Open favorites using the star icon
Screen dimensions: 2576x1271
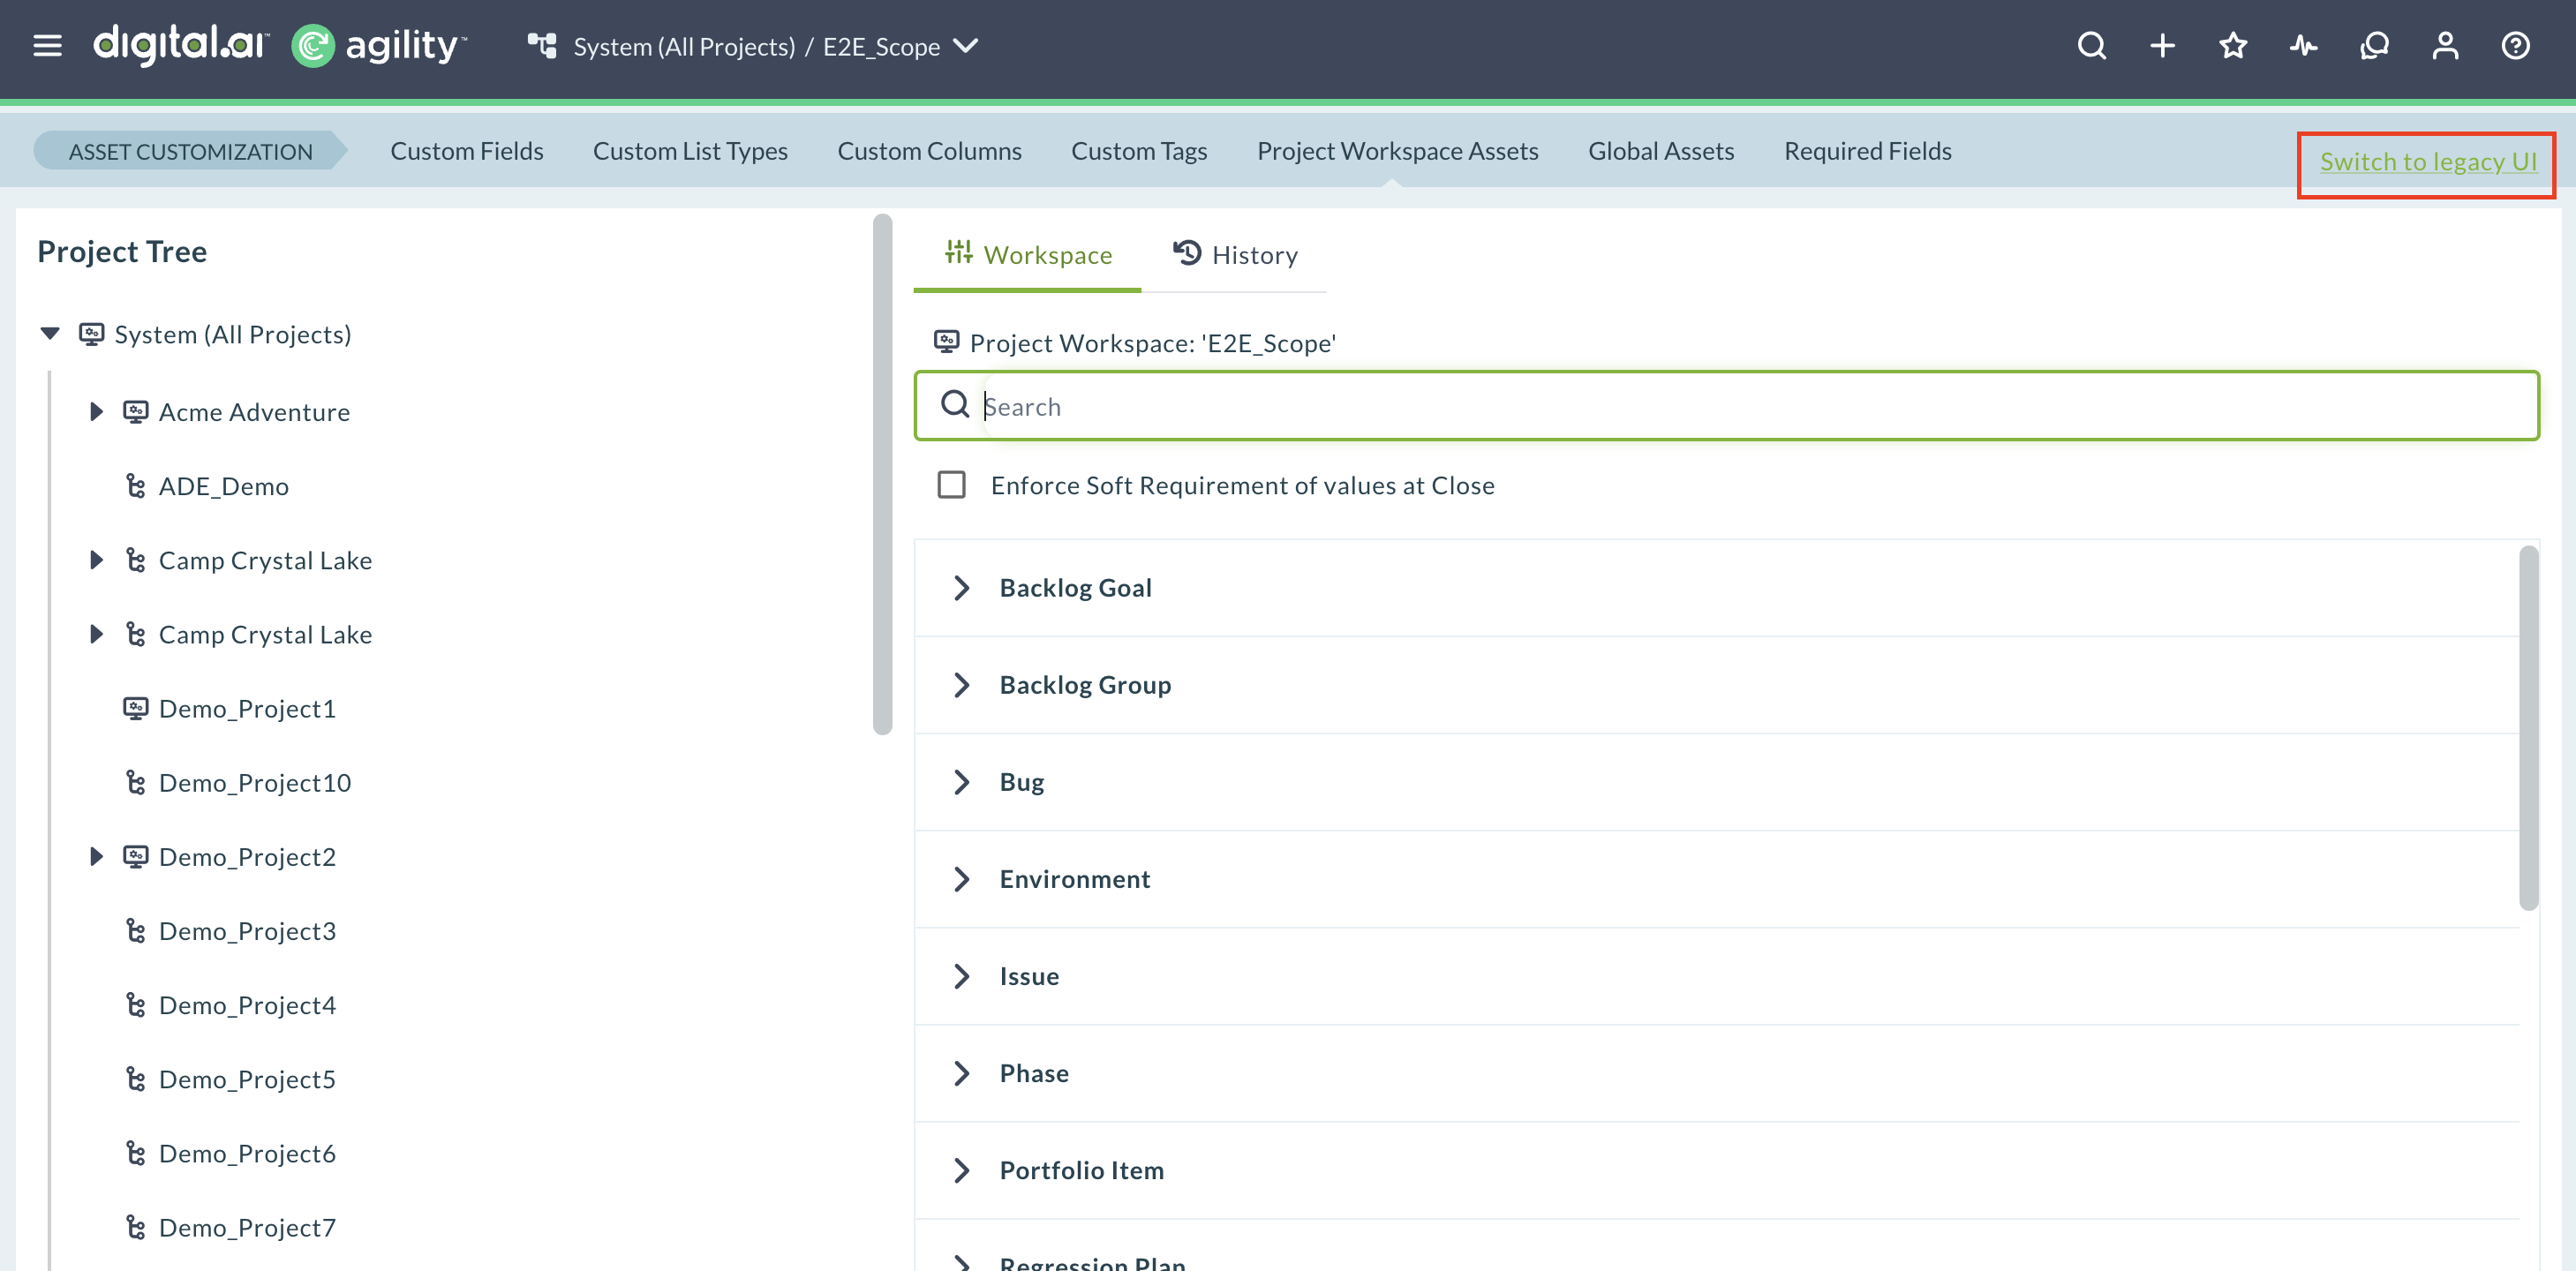2232,46
